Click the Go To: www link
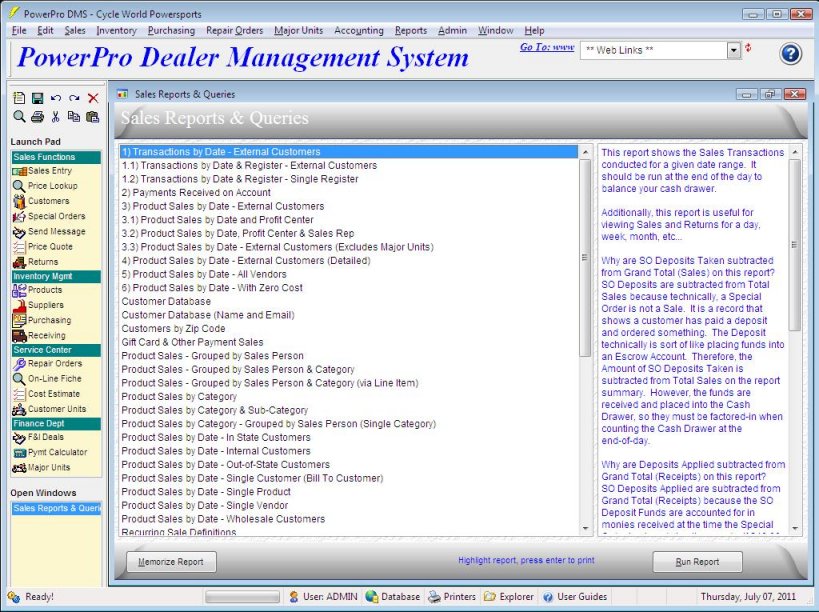Viewport: 819px width, 612px height. coord(547,47)
